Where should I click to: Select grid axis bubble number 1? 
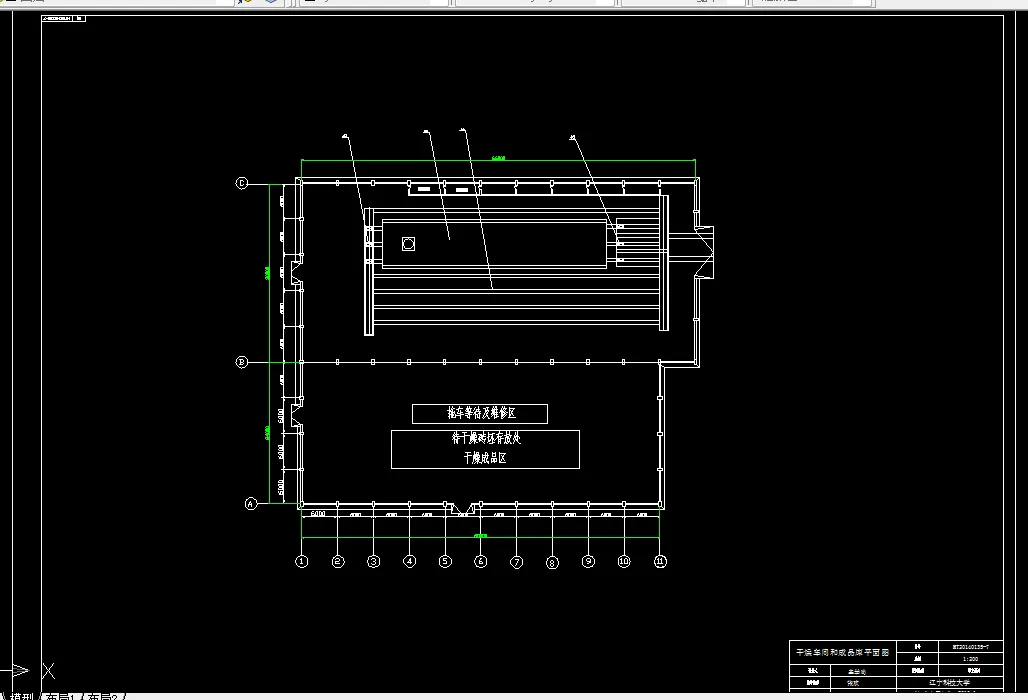[302, 562]
